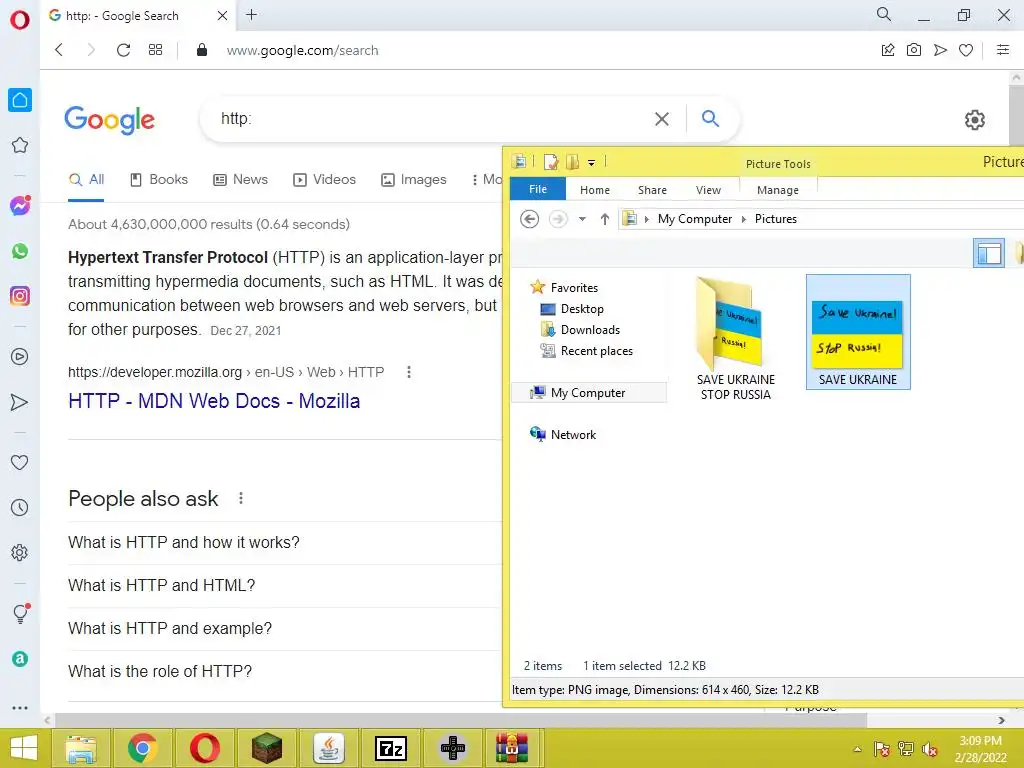1024x768 pixels.
Task: Select the Videos search tab
Action: 325,180
